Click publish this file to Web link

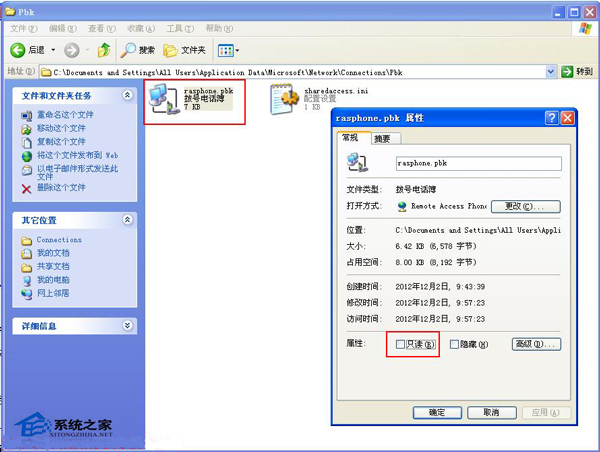pos(77,155)
